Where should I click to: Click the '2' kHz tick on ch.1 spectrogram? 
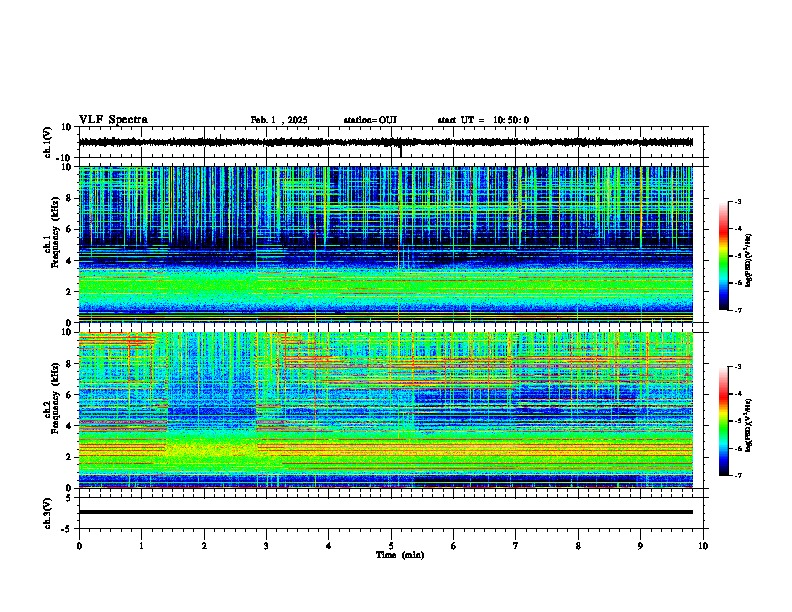pos(69,291)
